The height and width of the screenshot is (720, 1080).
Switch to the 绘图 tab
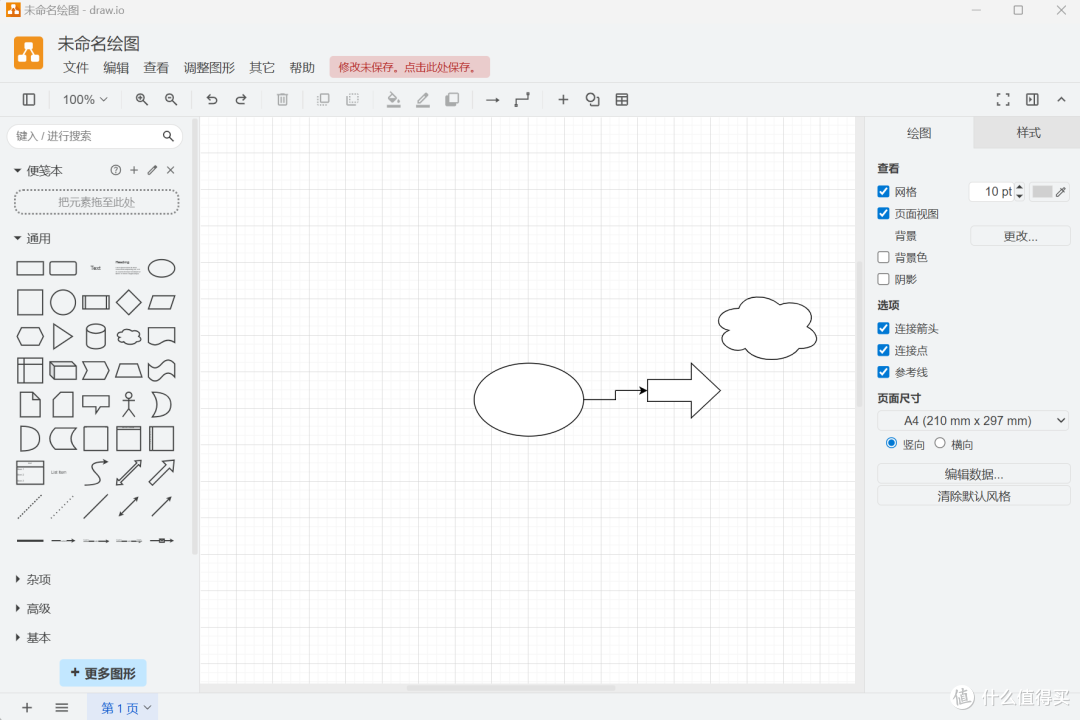[x=919, y=132]
